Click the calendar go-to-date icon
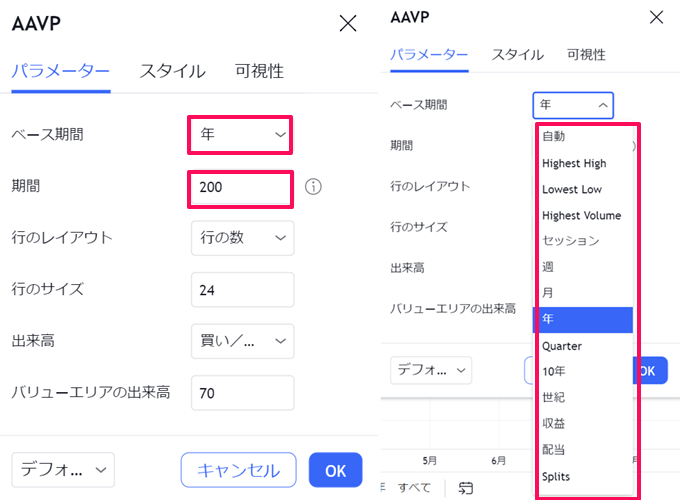The image size is (680, 500). [x=465, y=488]
